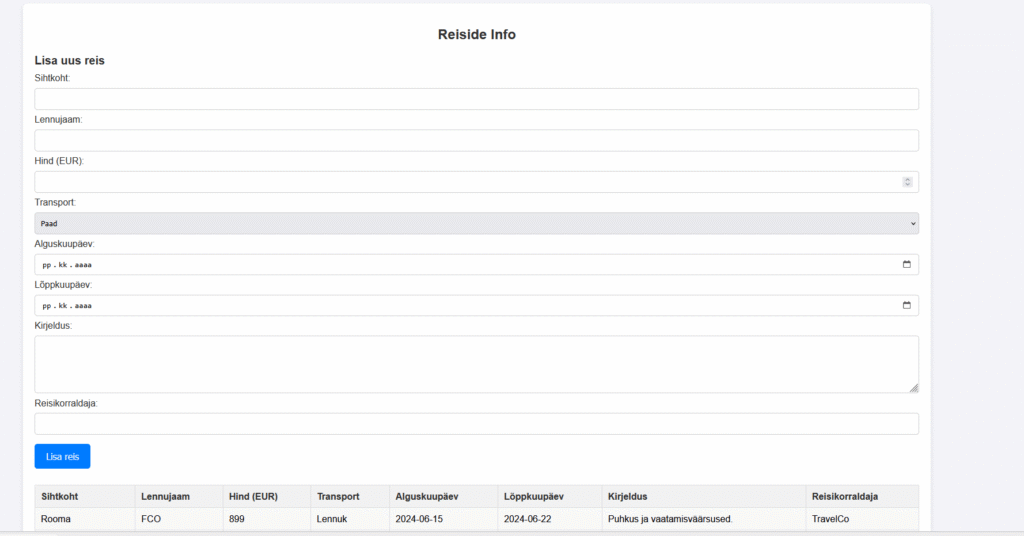Click the FCO airport cell in the table

(151, 519)
